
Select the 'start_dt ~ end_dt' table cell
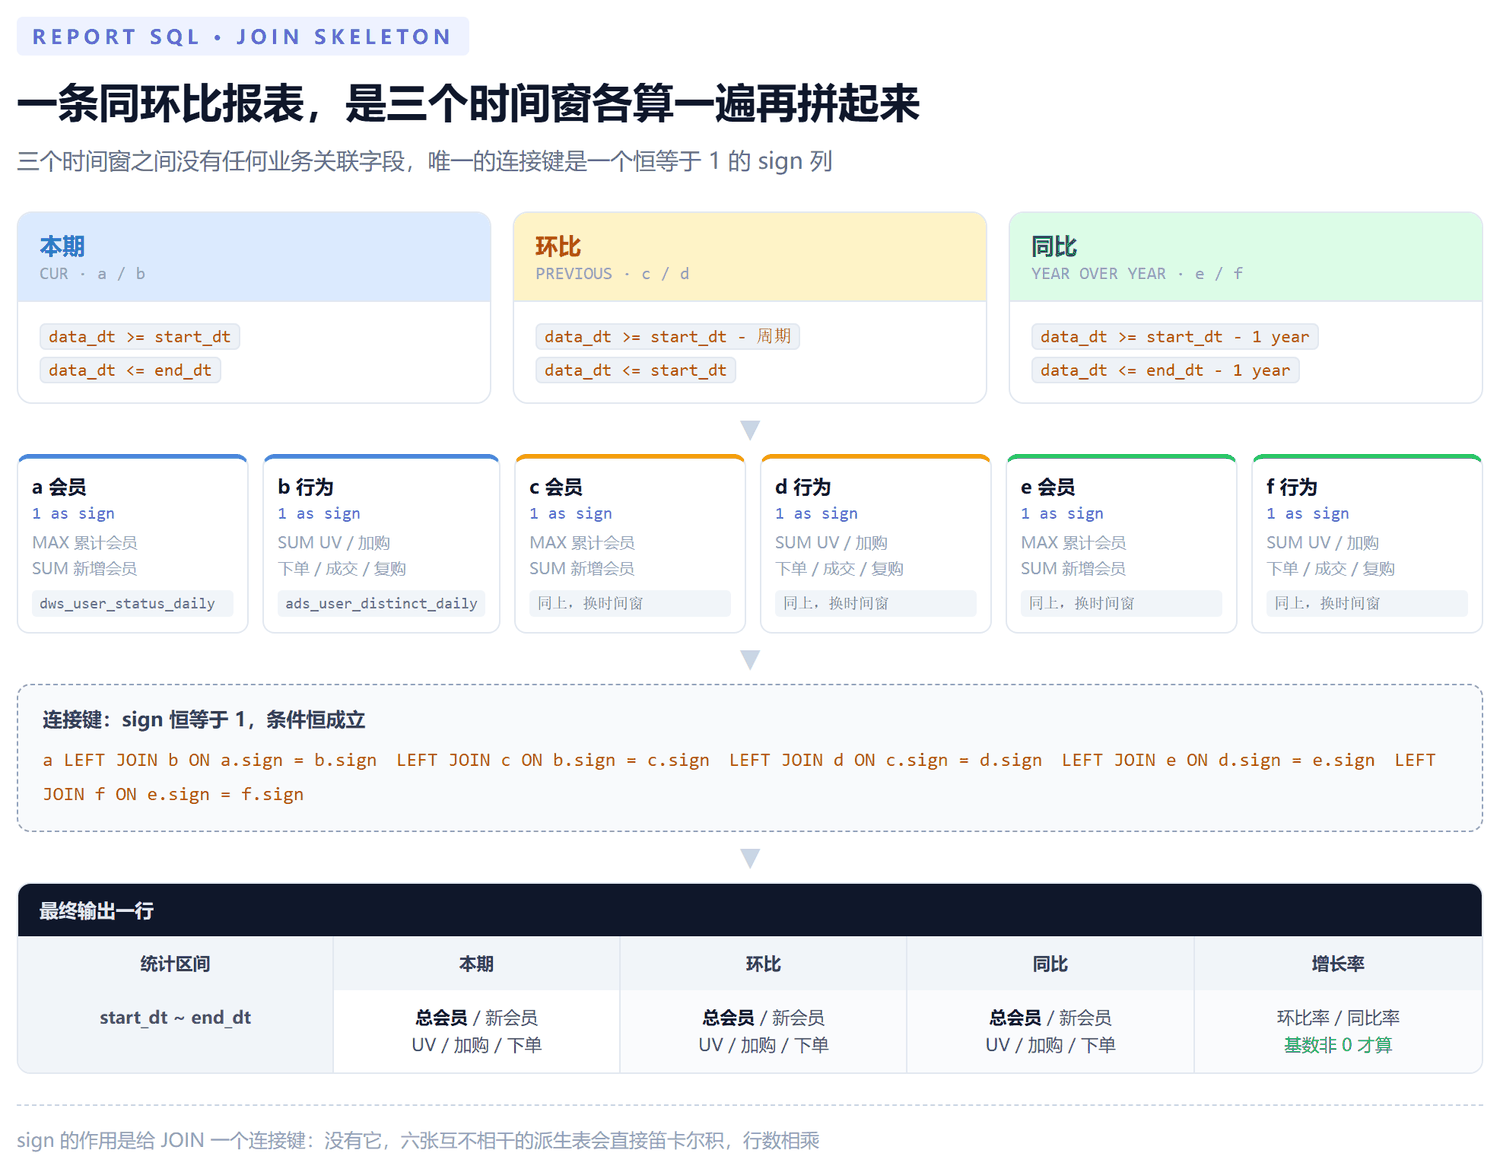pos(175,1017)
